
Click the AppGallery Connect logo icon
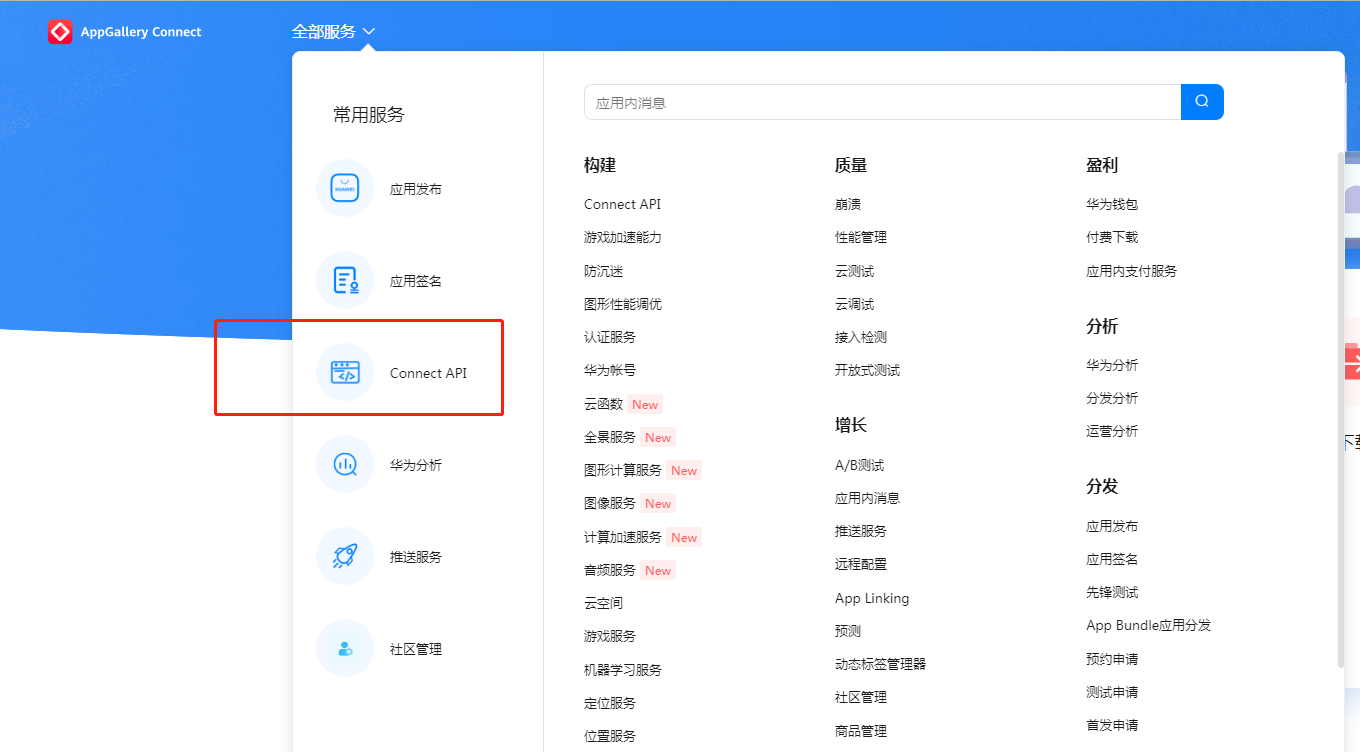pos(60,32)
